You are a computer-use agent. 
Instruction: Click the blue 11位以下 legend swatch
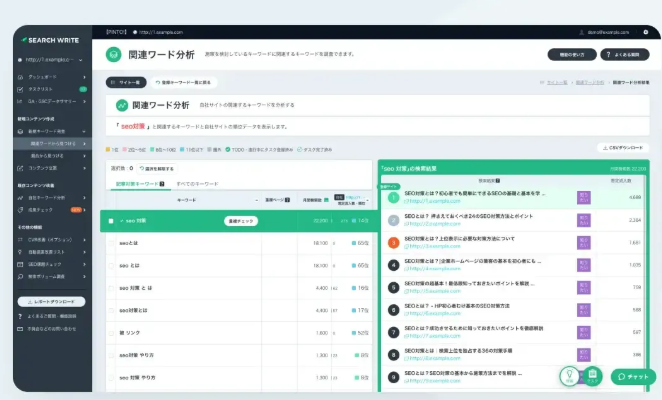[182, 150]
